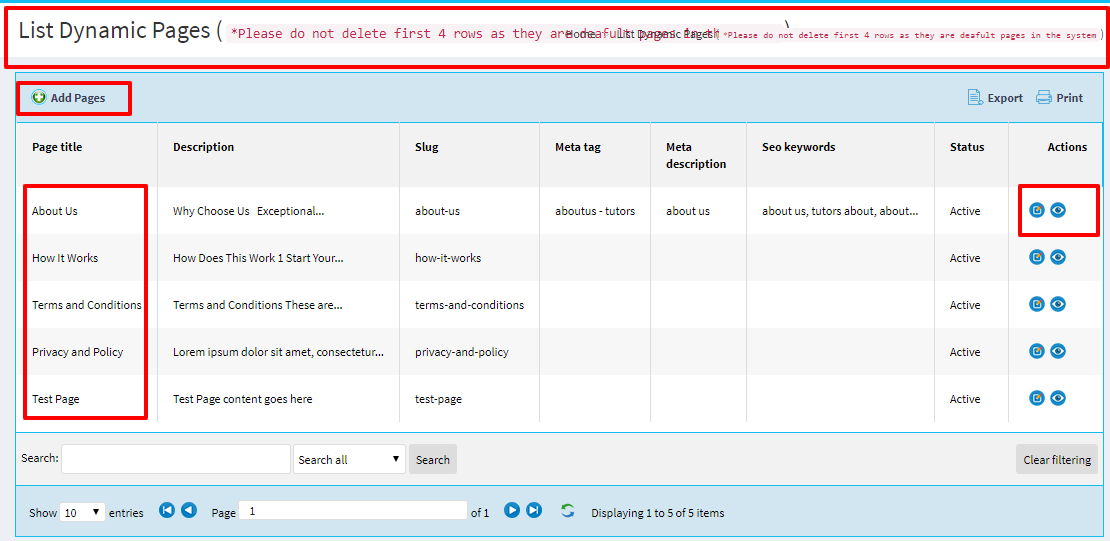Print the pages table
1110x541 pixels.
point(1060,98)
